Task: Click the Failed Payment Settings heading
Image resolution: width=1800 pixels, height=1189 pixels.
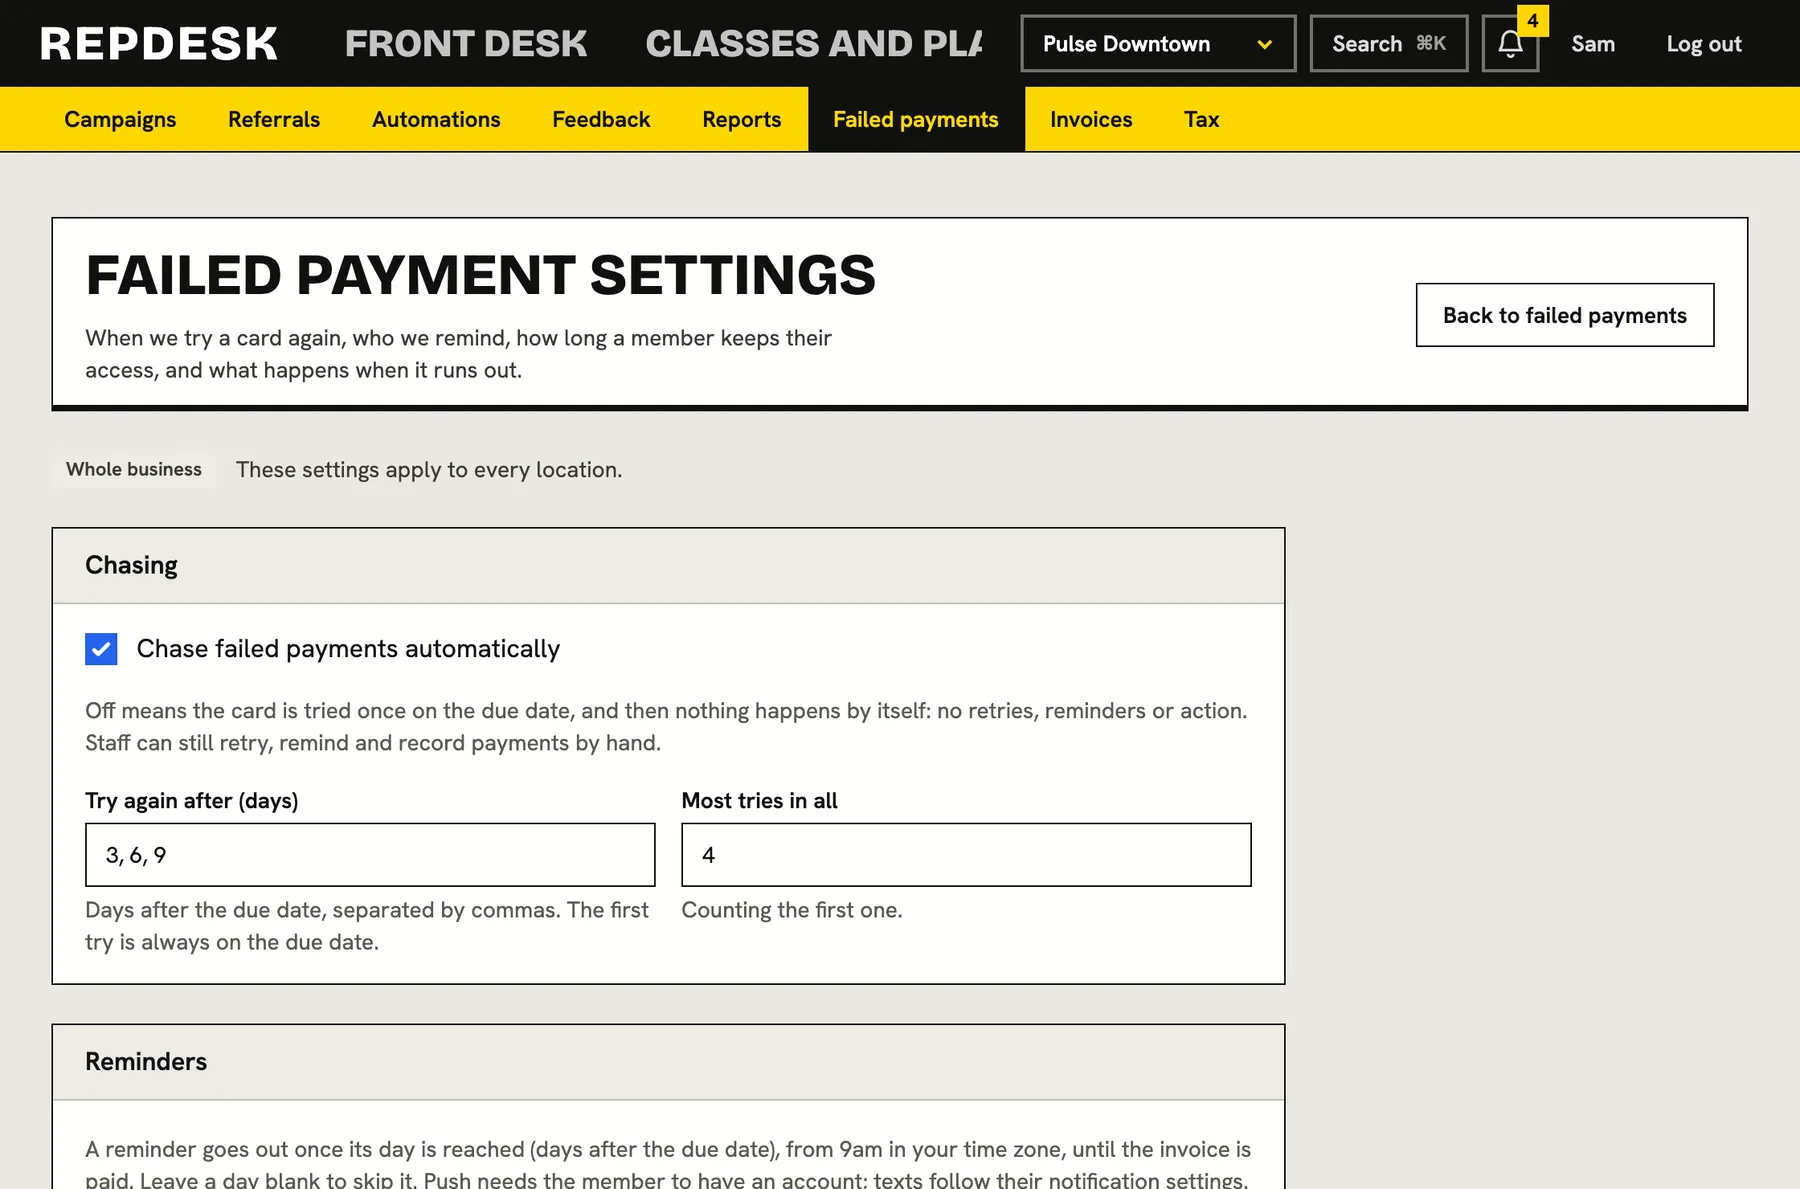Action: tap(480, 276)
